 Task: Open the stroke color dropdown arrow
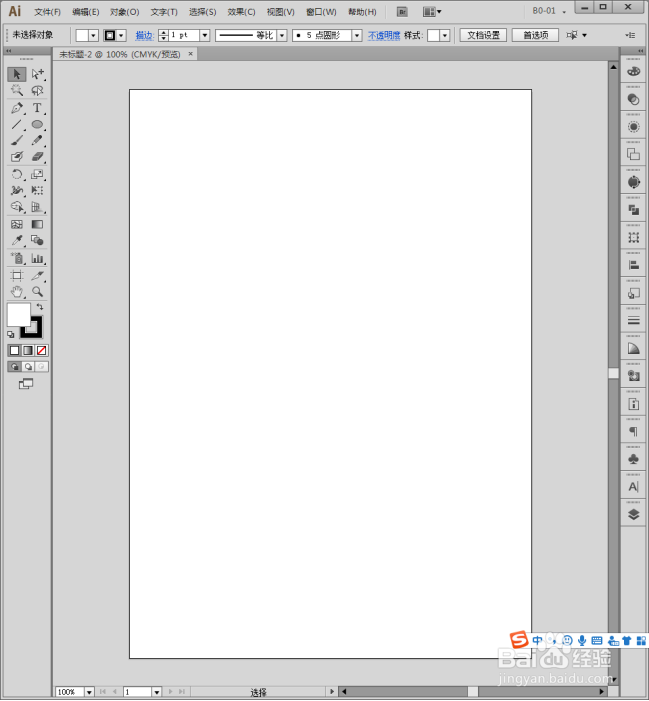(121, 35)
